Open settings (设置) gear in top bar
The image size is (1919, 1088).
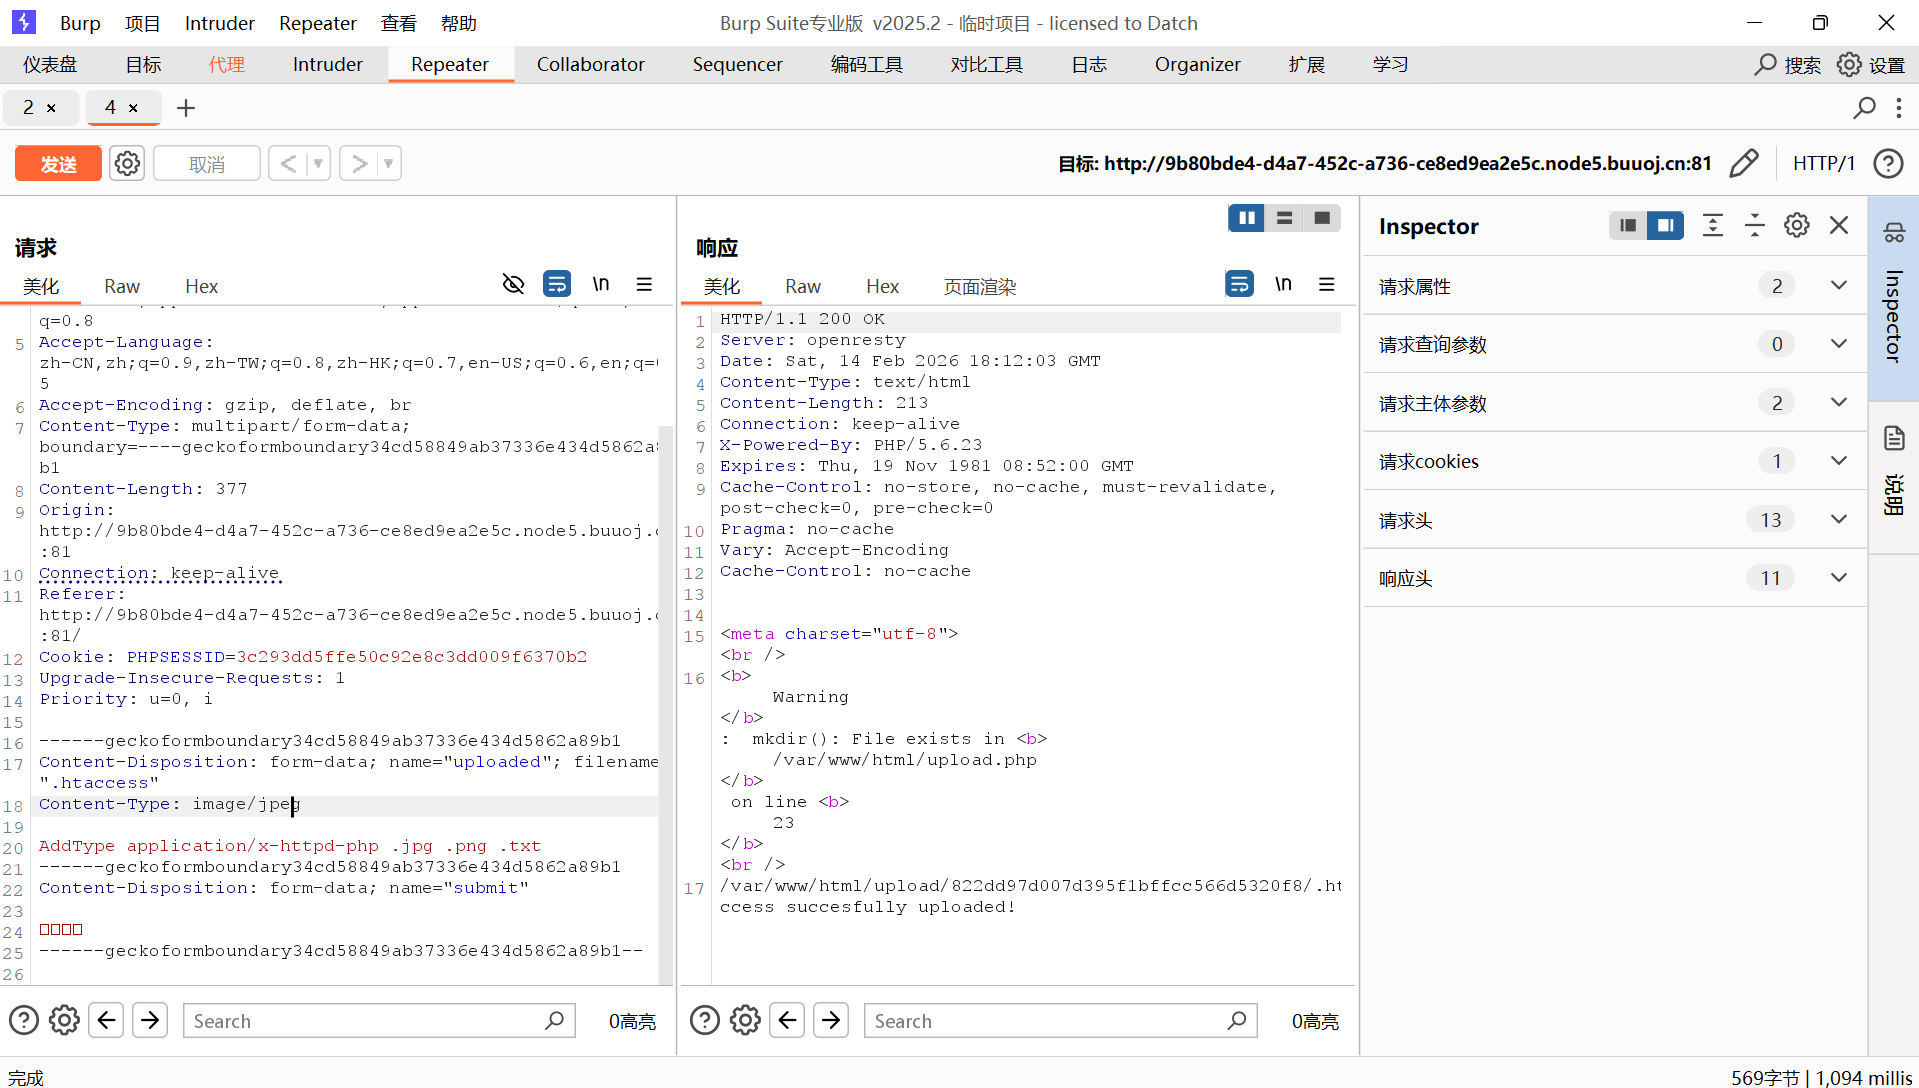pyautogui.click(x=1850, y=64)
